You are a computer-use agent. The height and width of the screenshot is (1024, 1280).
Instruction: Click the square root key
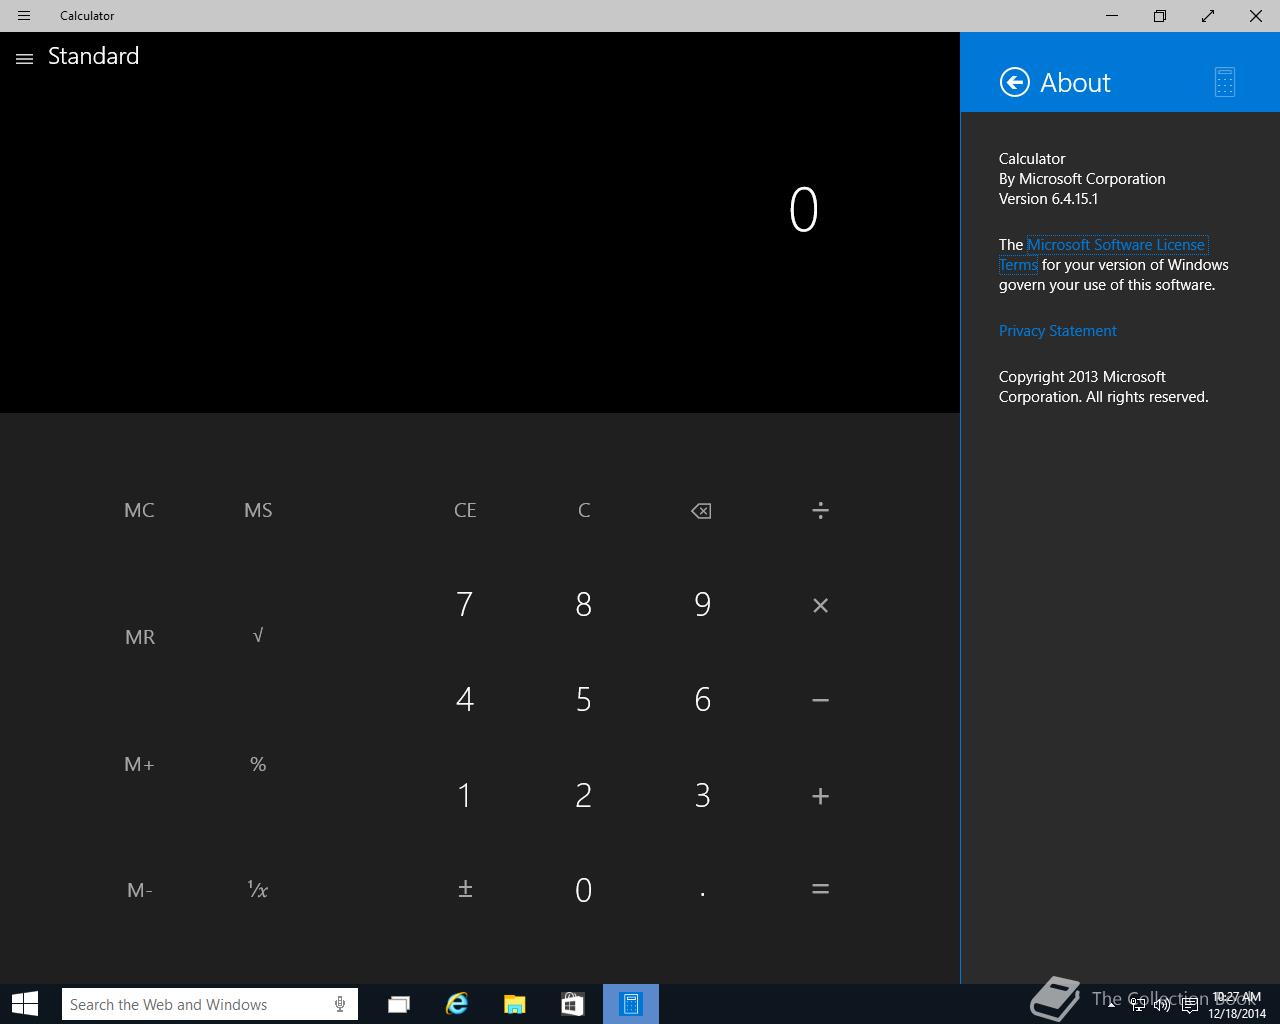coord(258,636)
